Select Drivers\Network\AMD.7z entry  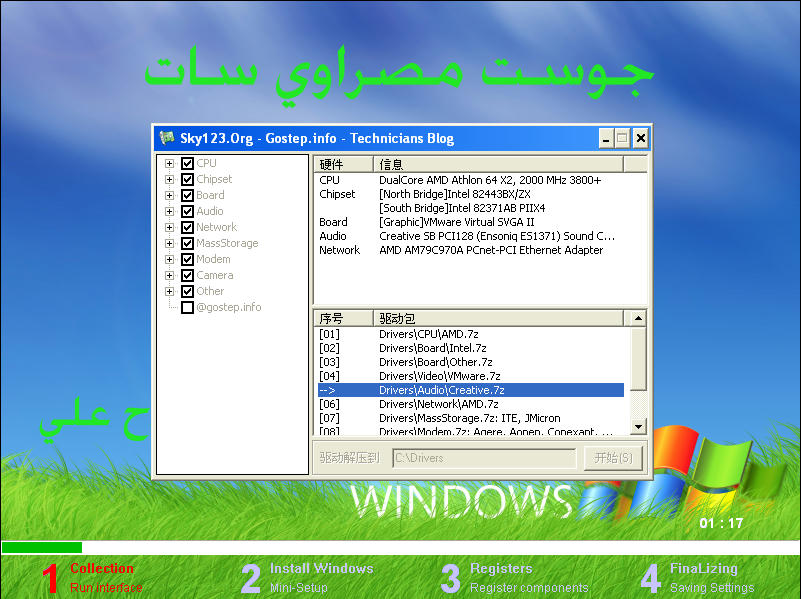[470, 404]
